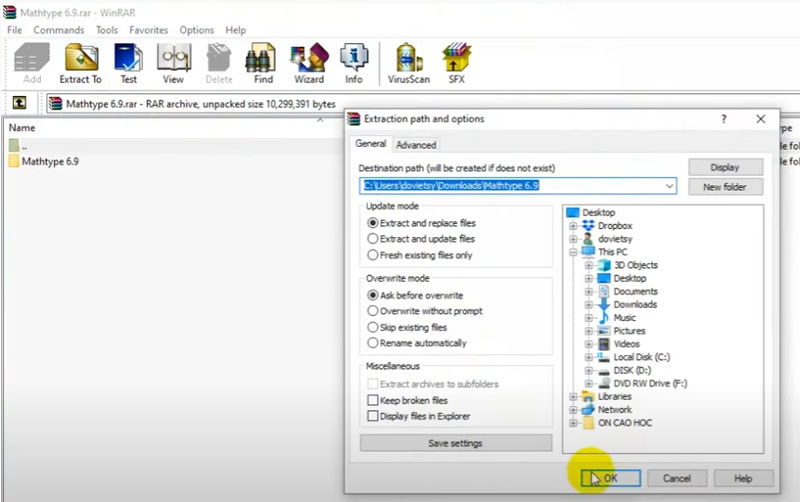This screenshot has width=800, height=502.
Task: Expand the Dropbox tree node
Action: point(573,225)
